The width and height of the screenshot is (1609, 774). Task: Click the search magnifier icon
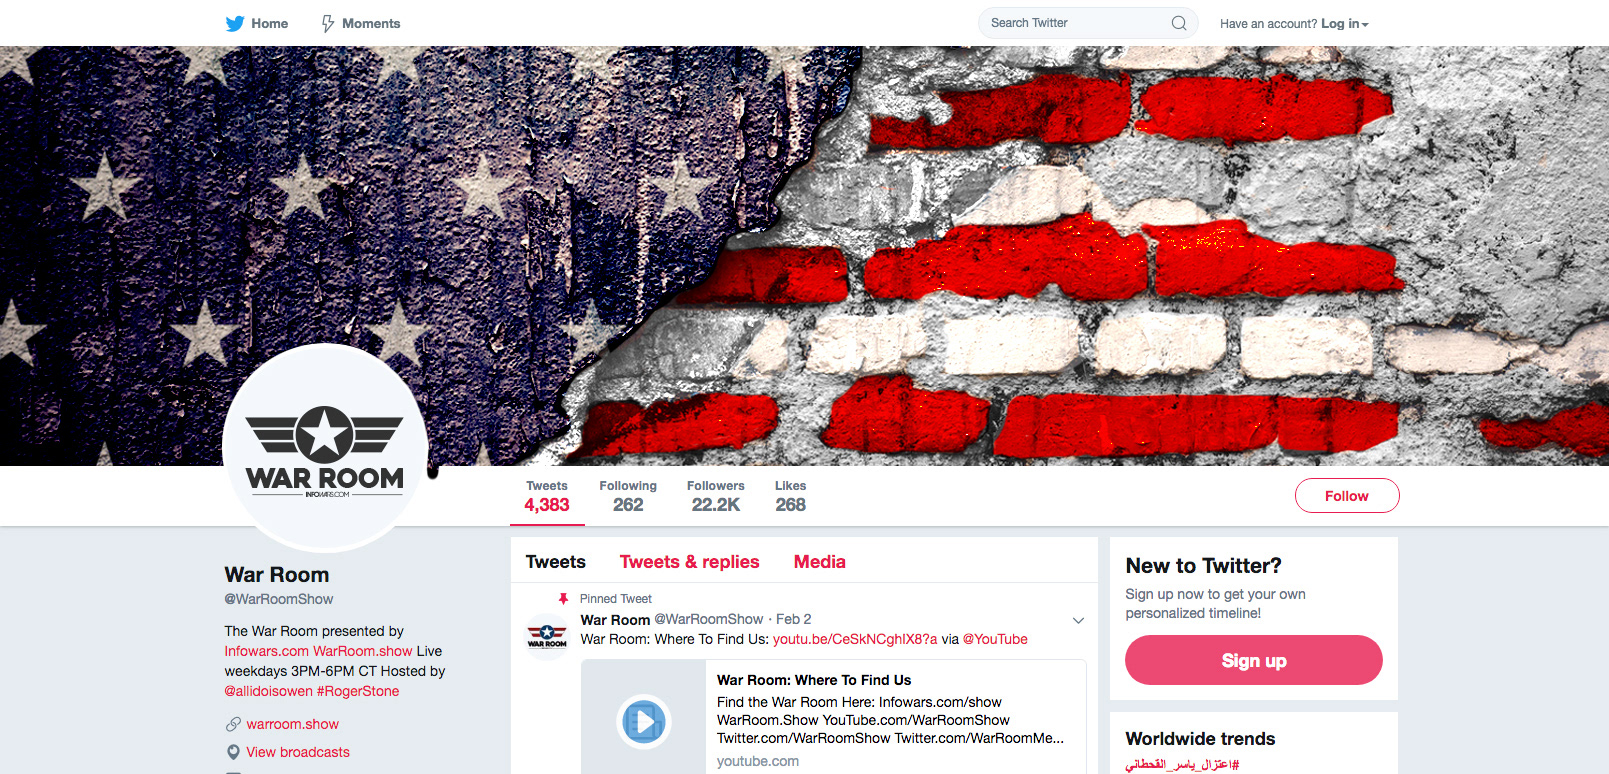pos(1179,23)
